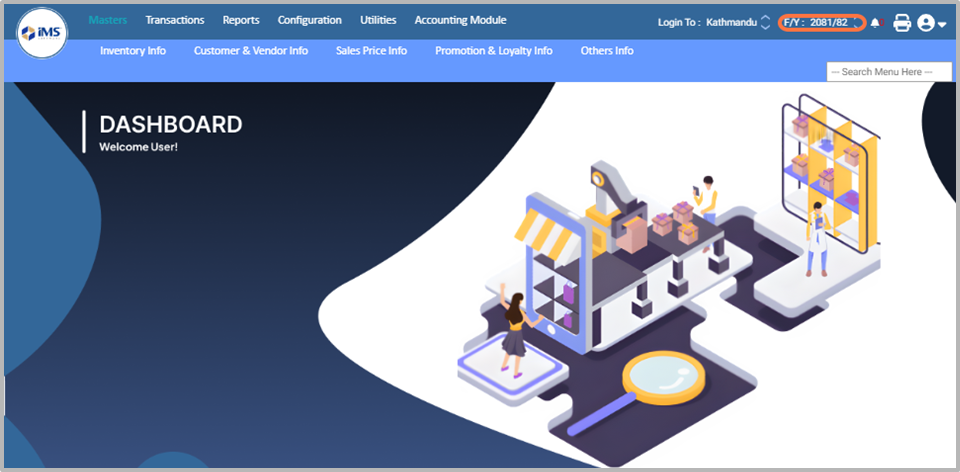This screenshot has height=472, width=960.
Task: Open the Accounting Module menu
Action: point(460,20)
